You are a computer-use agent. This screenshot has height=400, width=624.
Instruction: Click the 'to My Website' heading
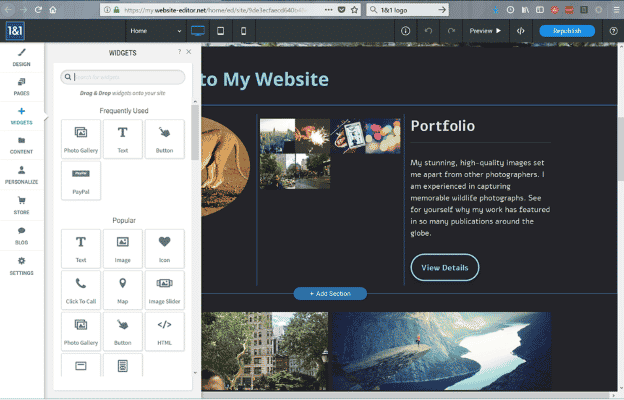(265, 79)
